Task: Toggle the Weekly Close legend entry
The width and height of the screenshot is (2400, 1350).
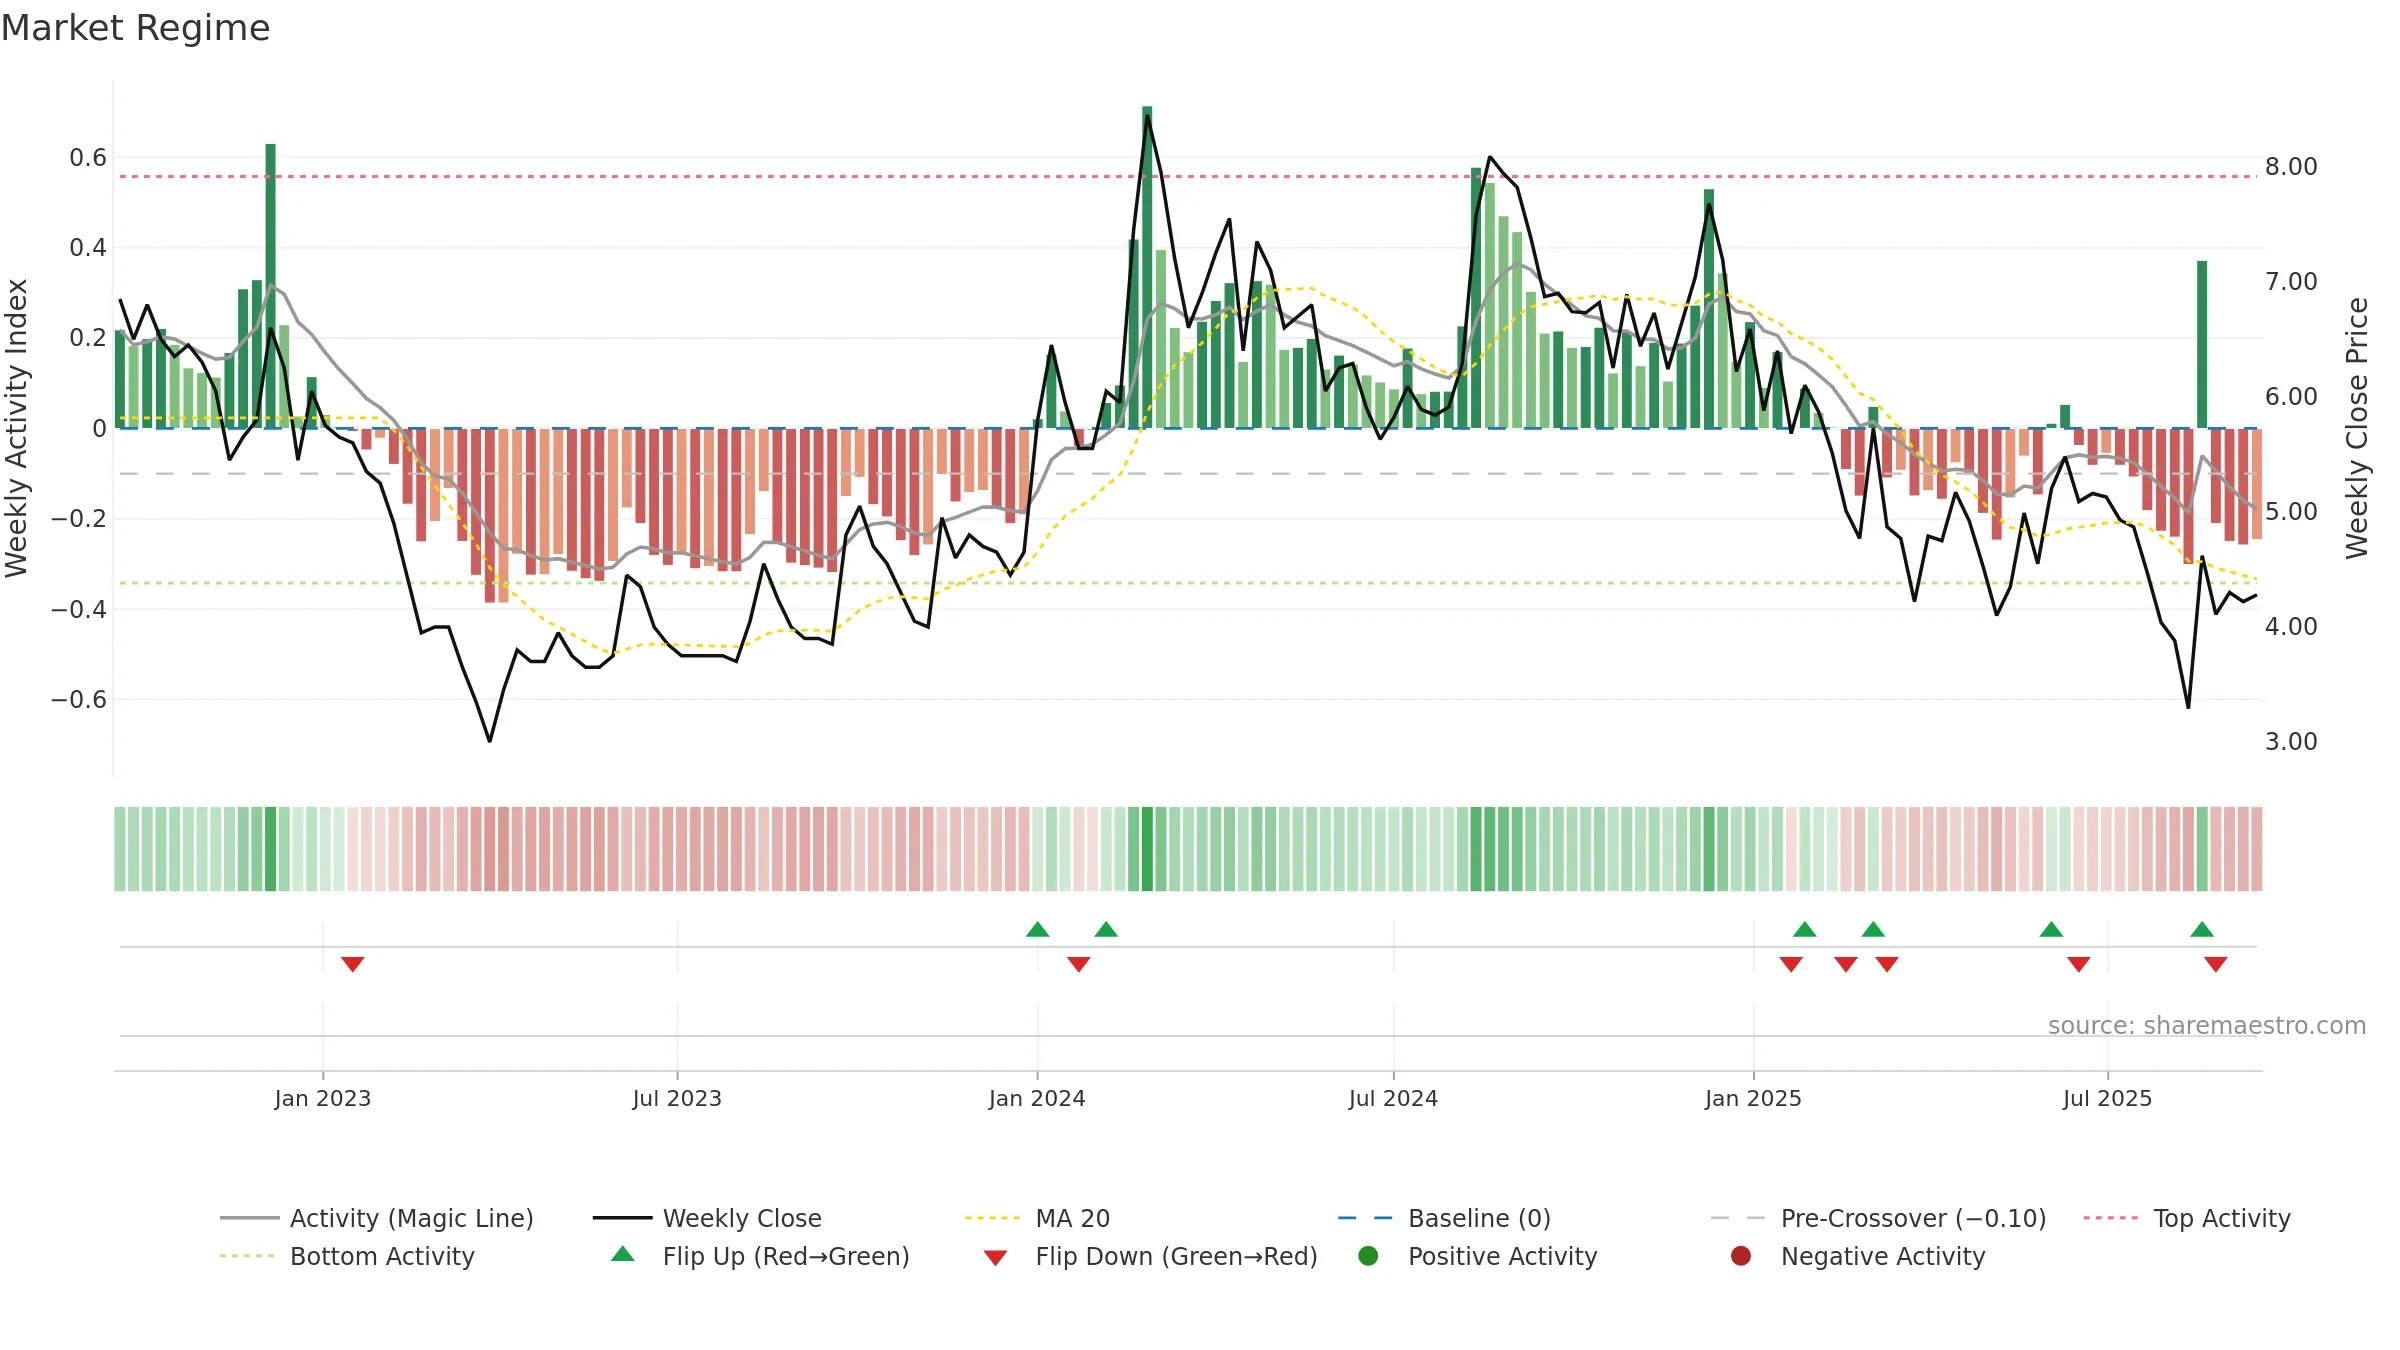Action: pyautogui.click(x=707, y=1218)
